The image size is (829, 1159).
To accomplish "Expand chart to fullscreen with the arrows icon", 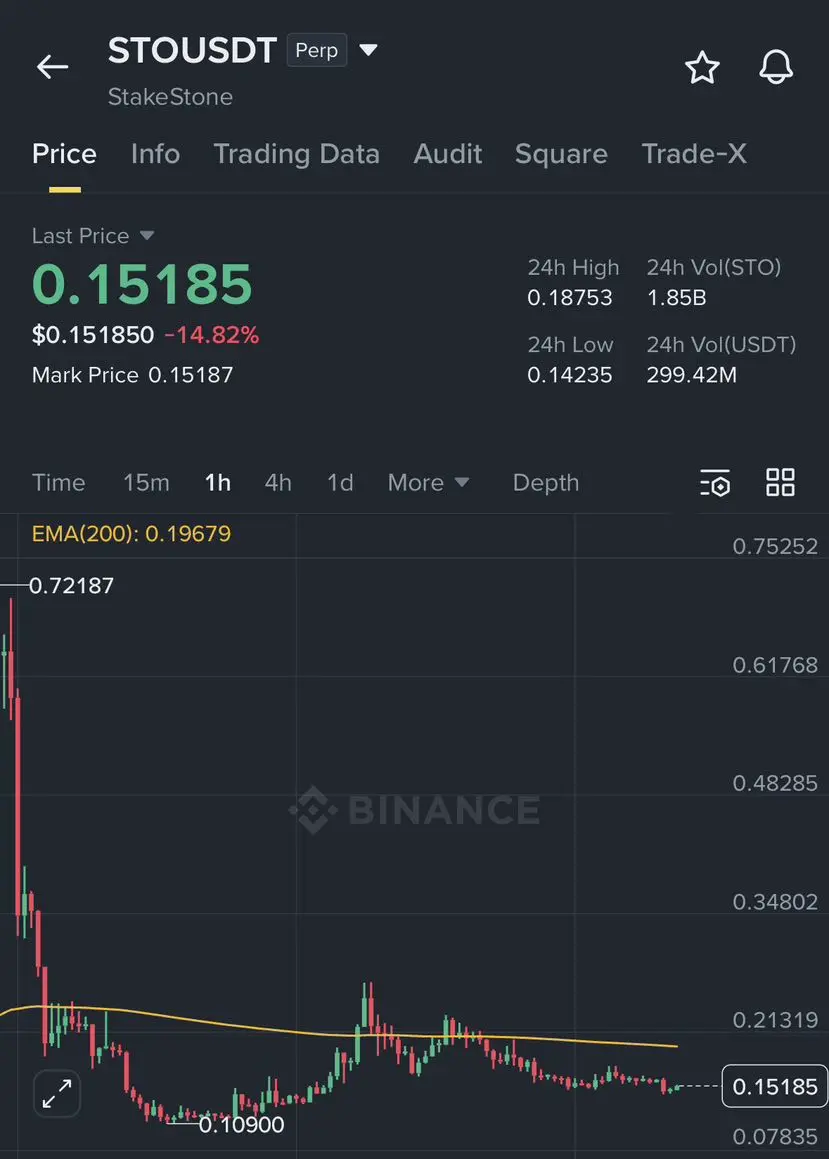I will click(57, 1093).
